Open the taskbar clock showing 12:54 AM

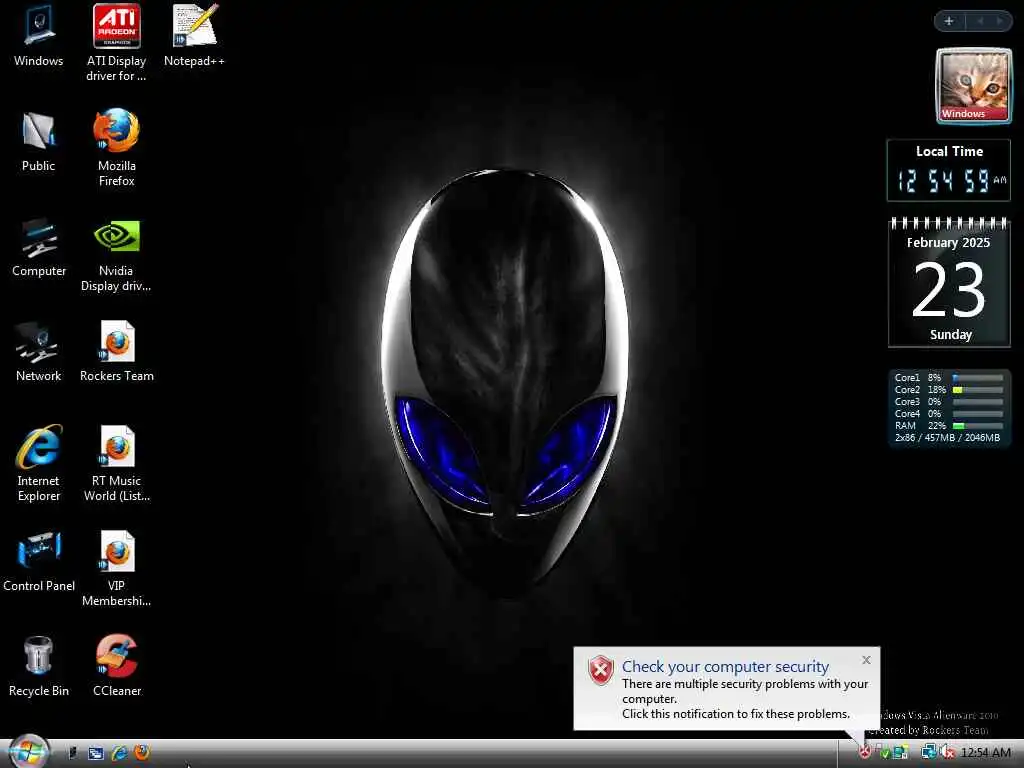point(985,753)
